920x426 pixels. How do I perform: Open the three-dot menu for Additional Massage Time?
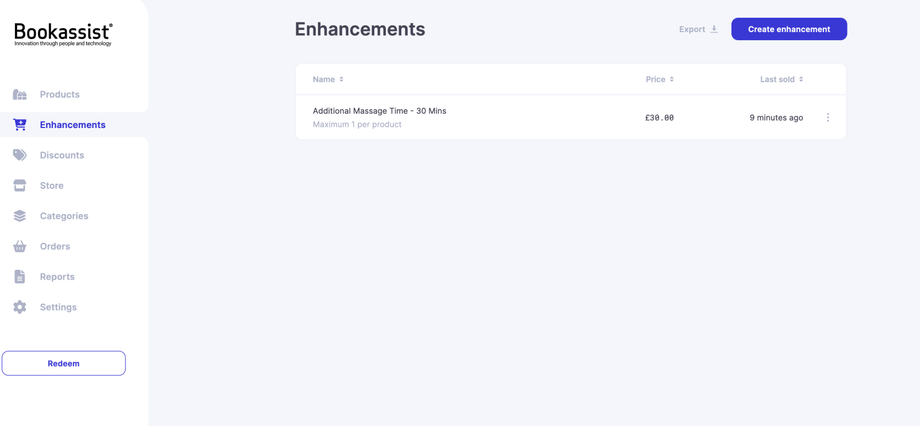click(828, 118)
